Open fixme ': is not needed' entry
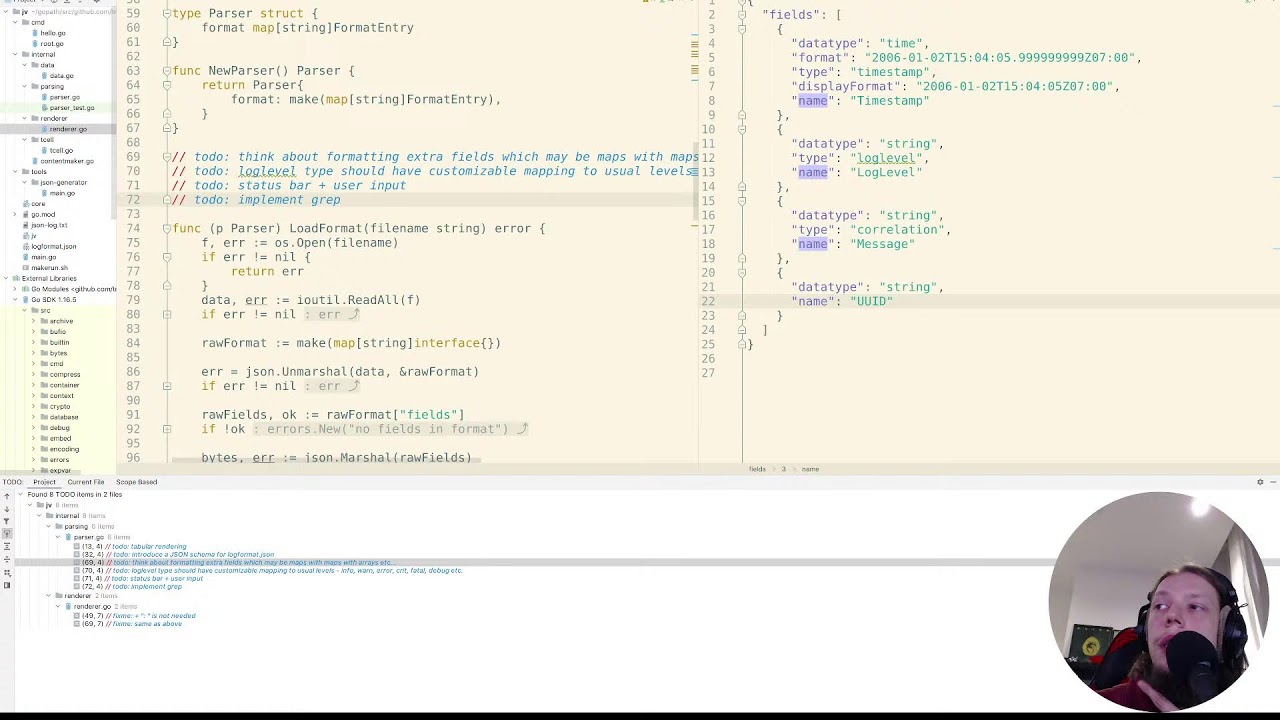Screen dimensions: 1280x720 point(137,616)
